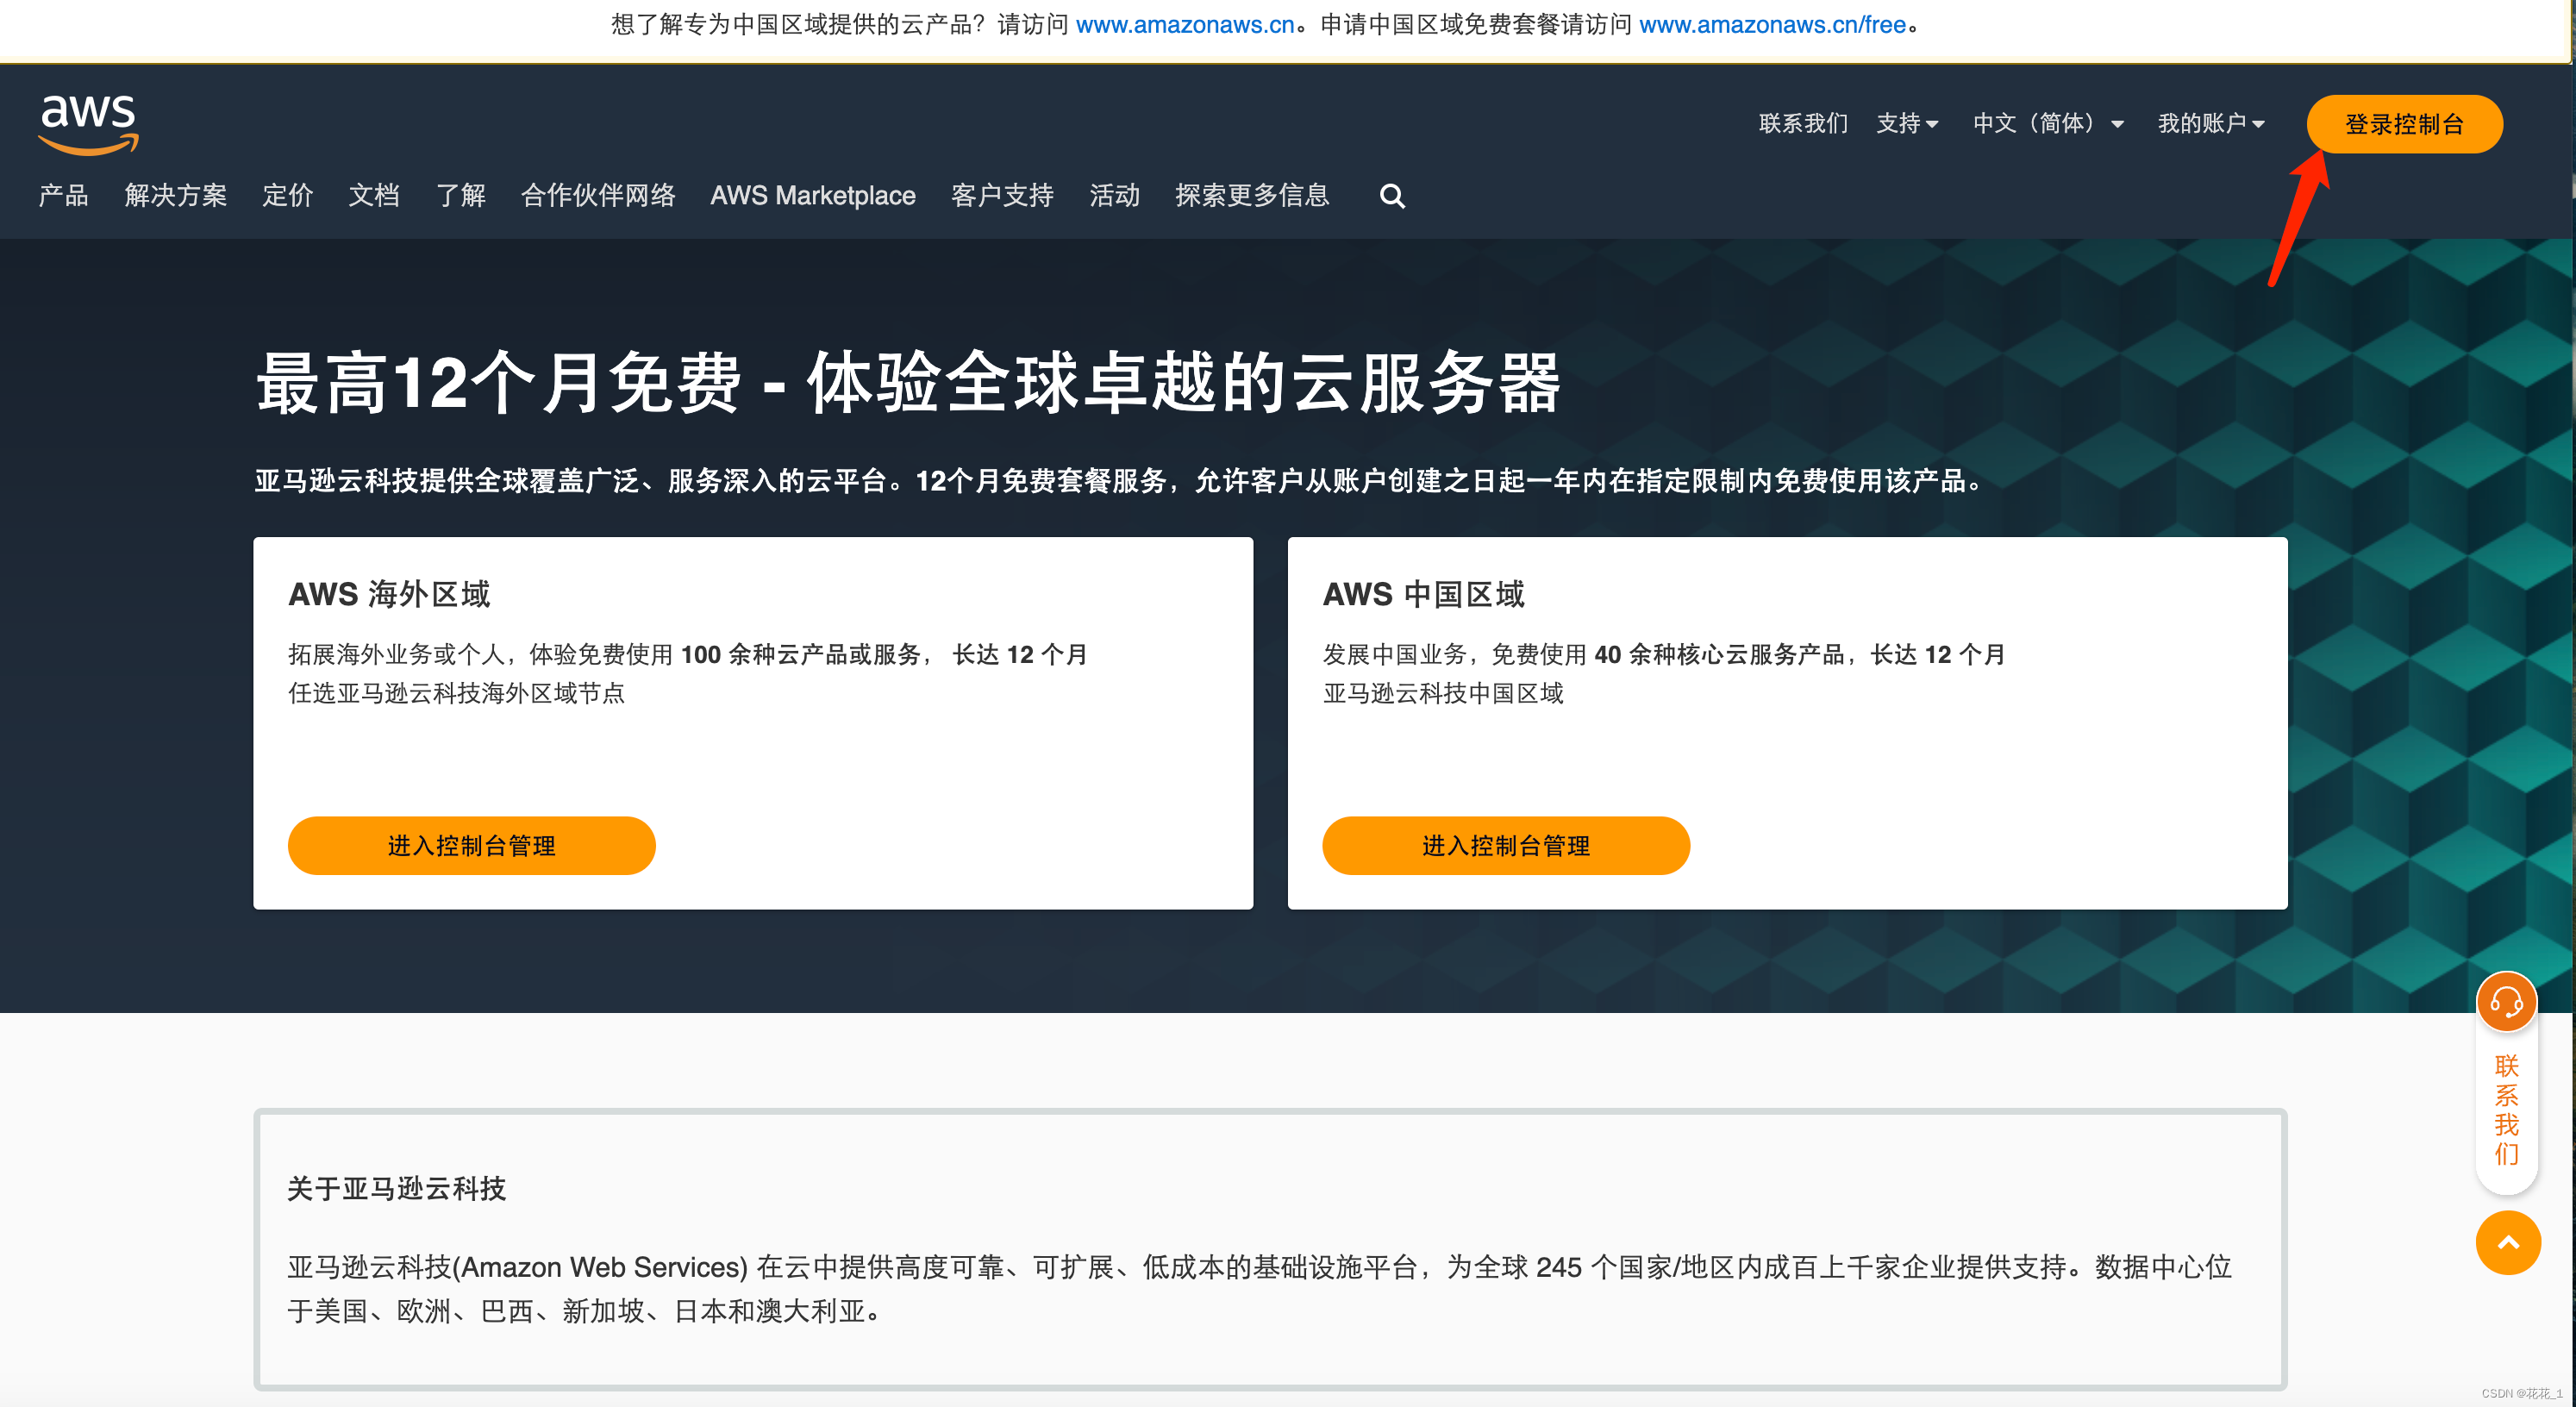Click 进入控制台管理 under AWS 中国区域
Screen dimensions: 2576x1407
point(1506,846)
